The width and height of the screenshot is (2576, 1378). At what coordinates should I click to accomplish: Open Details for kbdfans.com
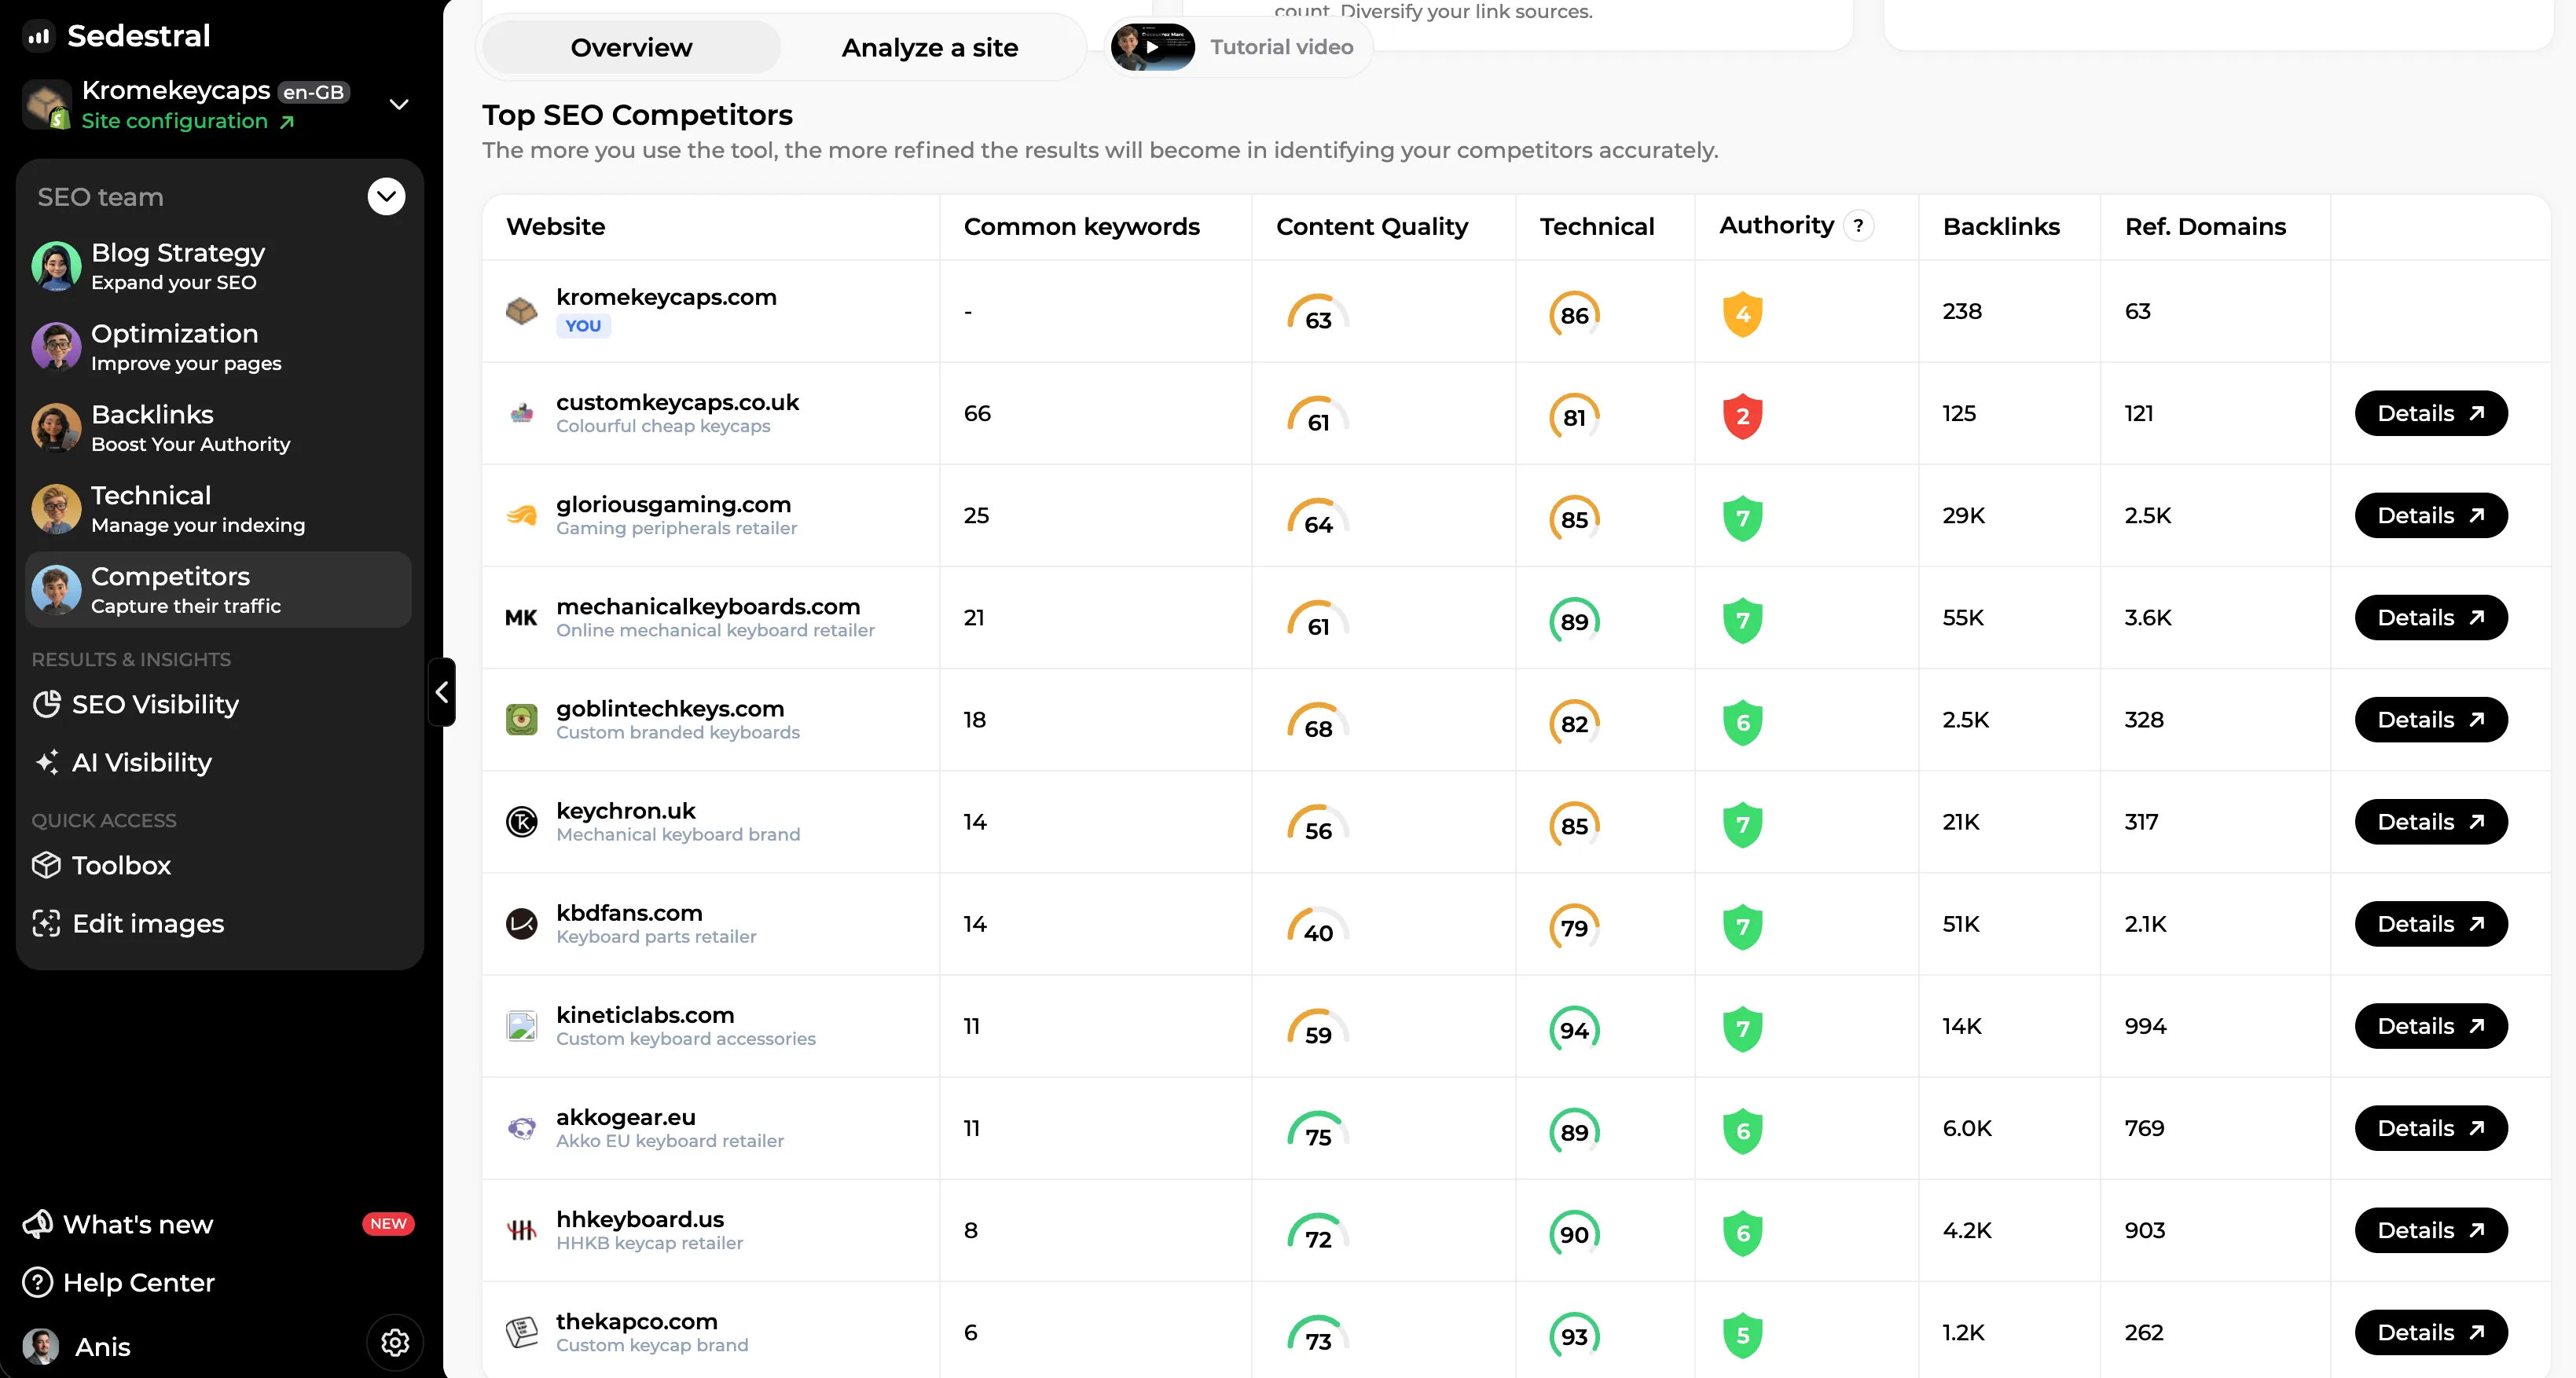tap(2431, 924)
